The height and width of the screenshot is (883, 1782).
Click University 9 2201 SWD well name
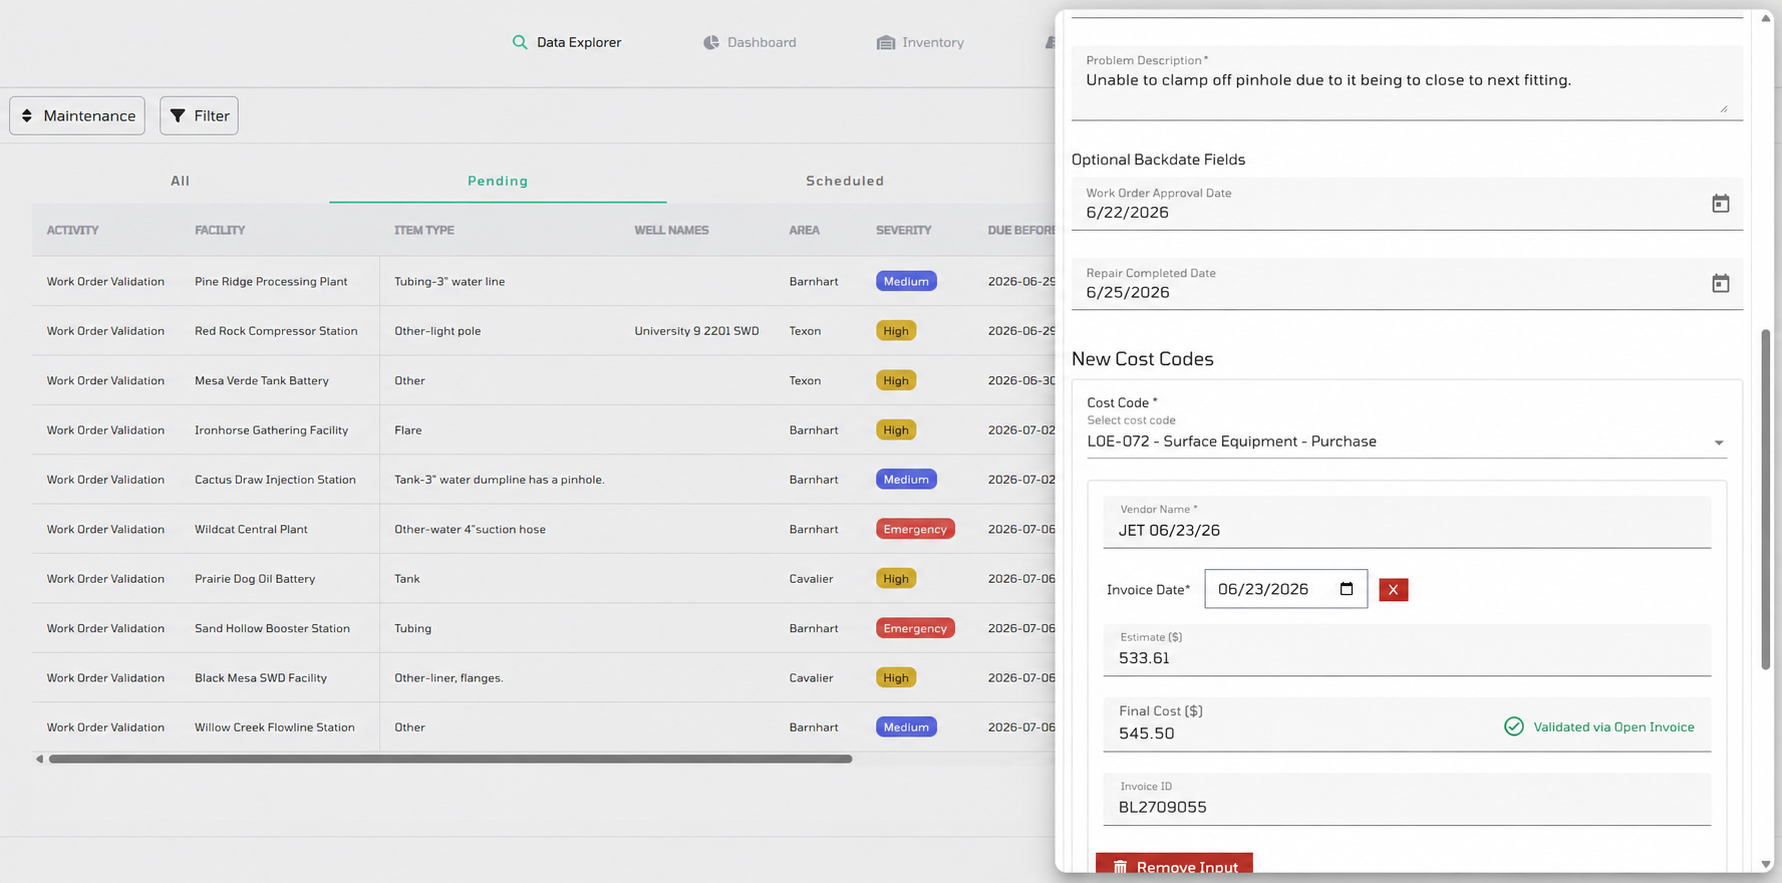click(x=696, y=331)
